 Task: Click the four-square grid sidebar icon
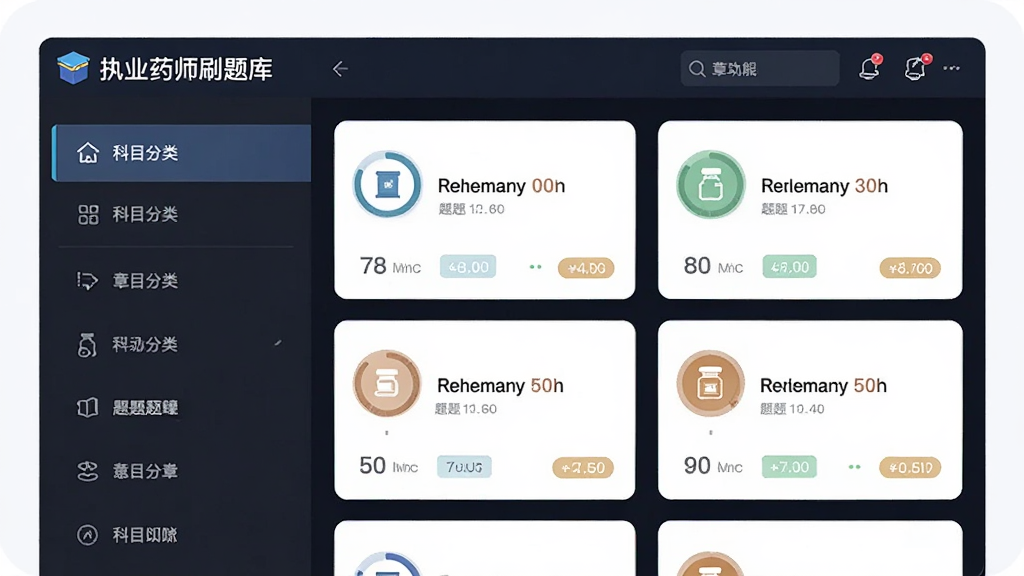click(x=88, y=214)
